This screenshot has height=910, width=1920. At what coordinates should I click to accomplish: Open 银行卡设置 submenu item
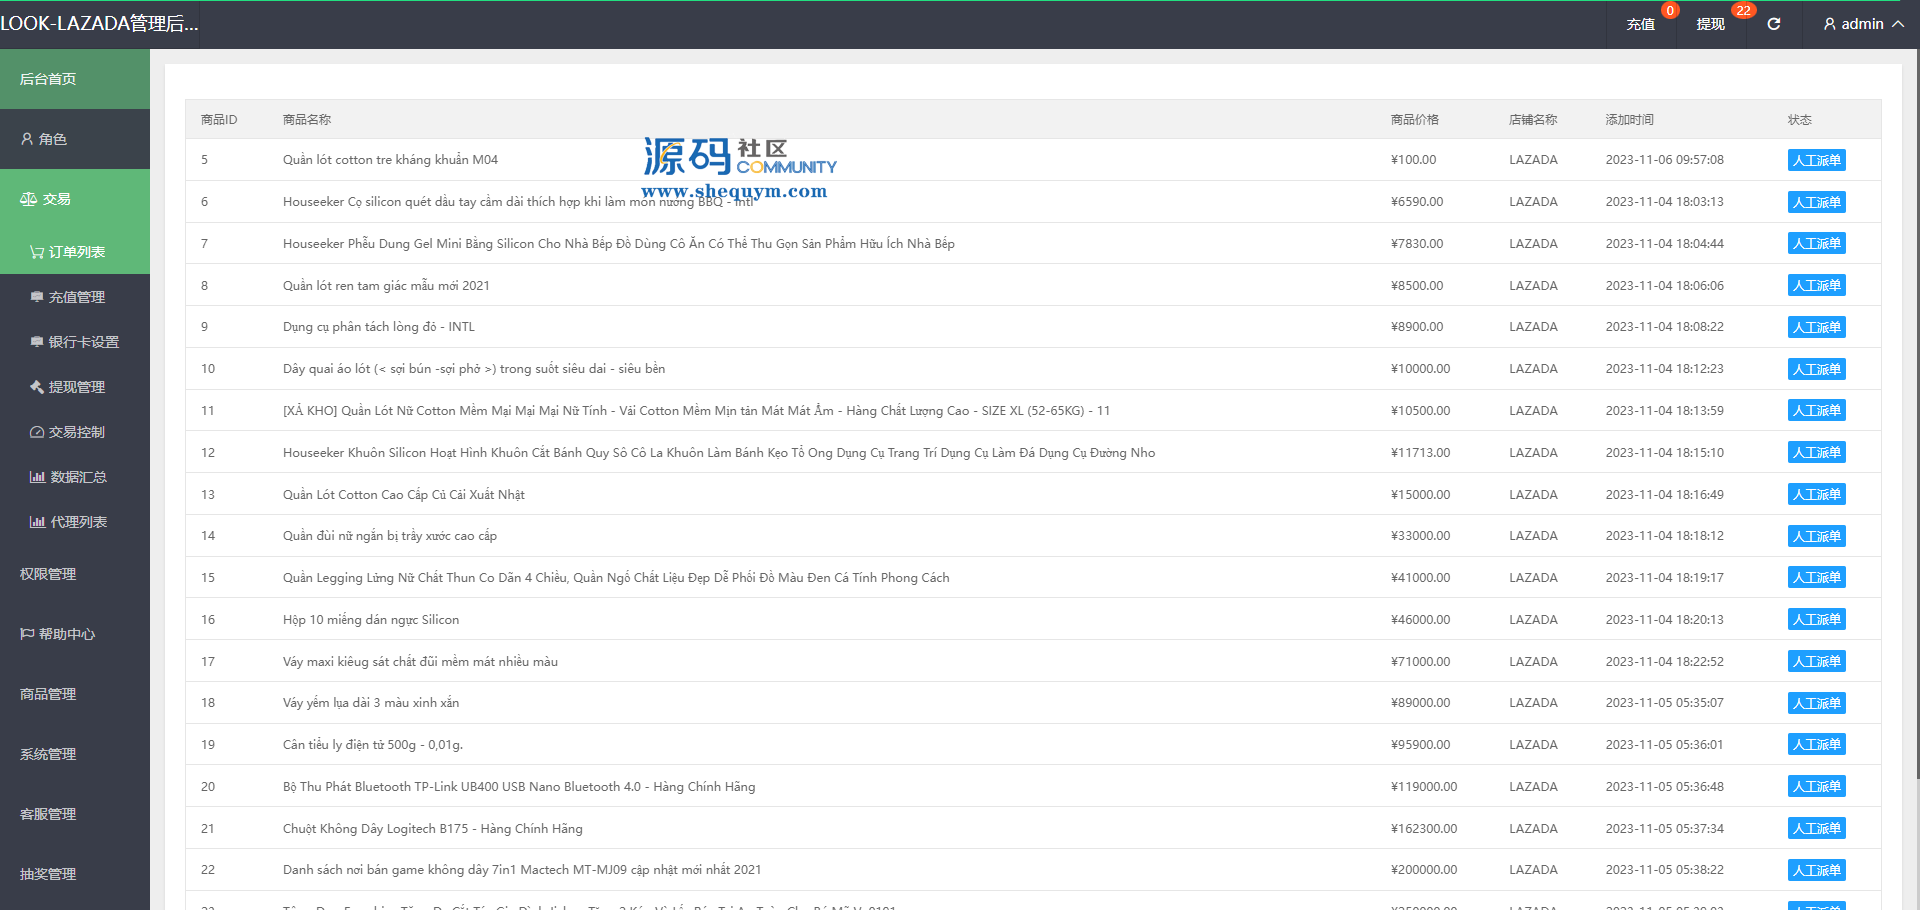(75, 342)
